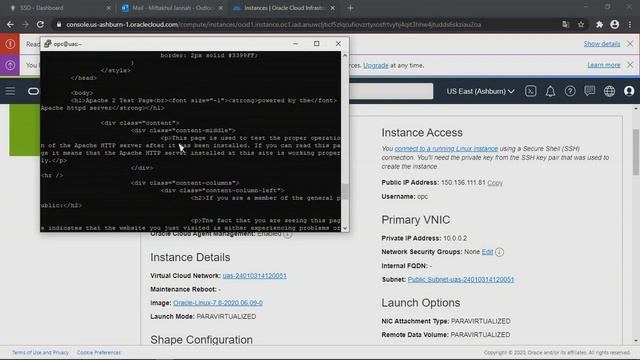Click the browser address bar URL
Image resolution: width=640 pixels, height=360 pixels.
273,24
